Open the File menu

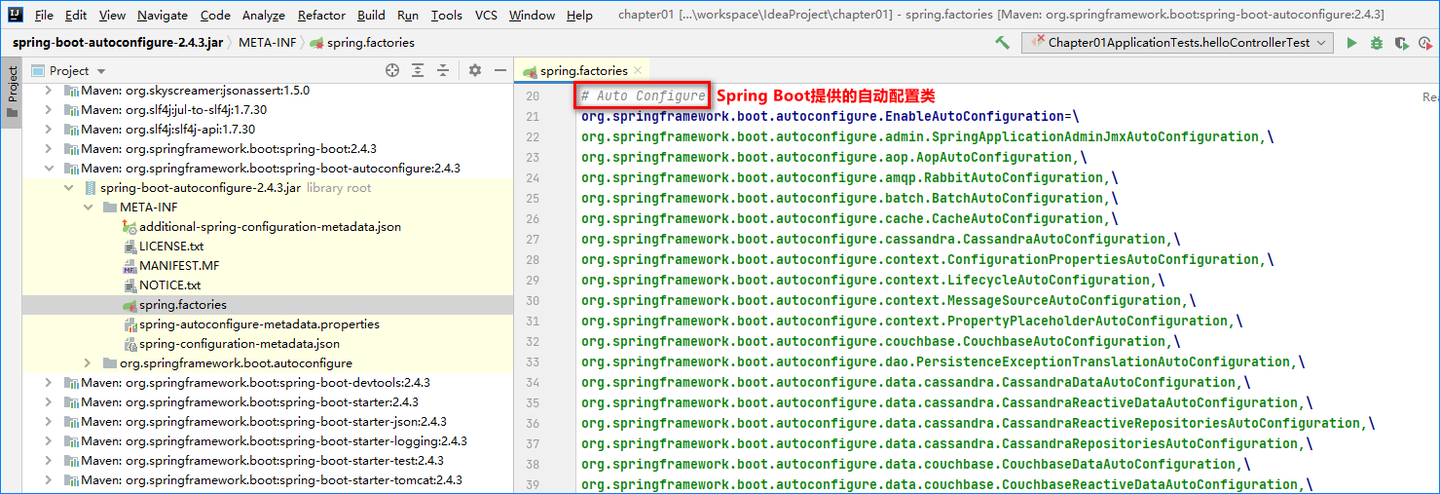click(x=44, y=15)
